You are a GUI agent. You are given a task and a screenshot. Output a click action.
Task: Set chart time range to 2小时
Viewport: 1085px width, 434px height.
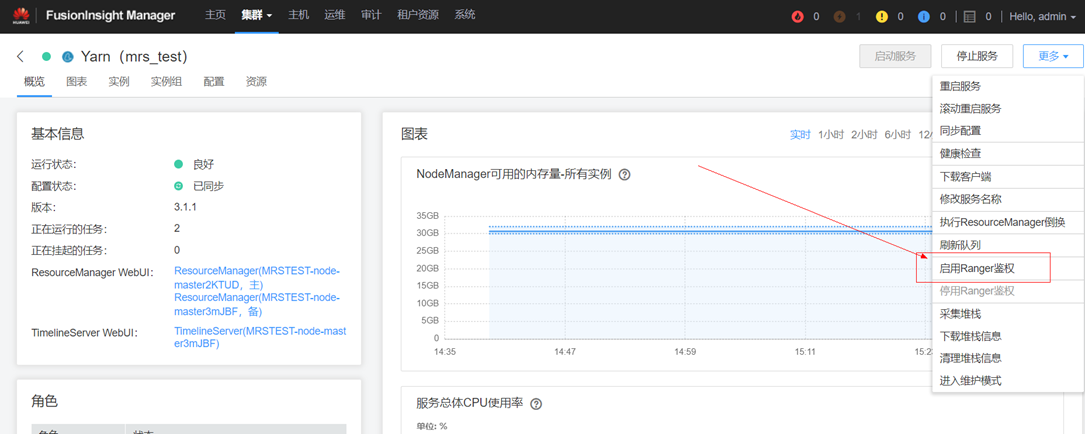(864, 135)
